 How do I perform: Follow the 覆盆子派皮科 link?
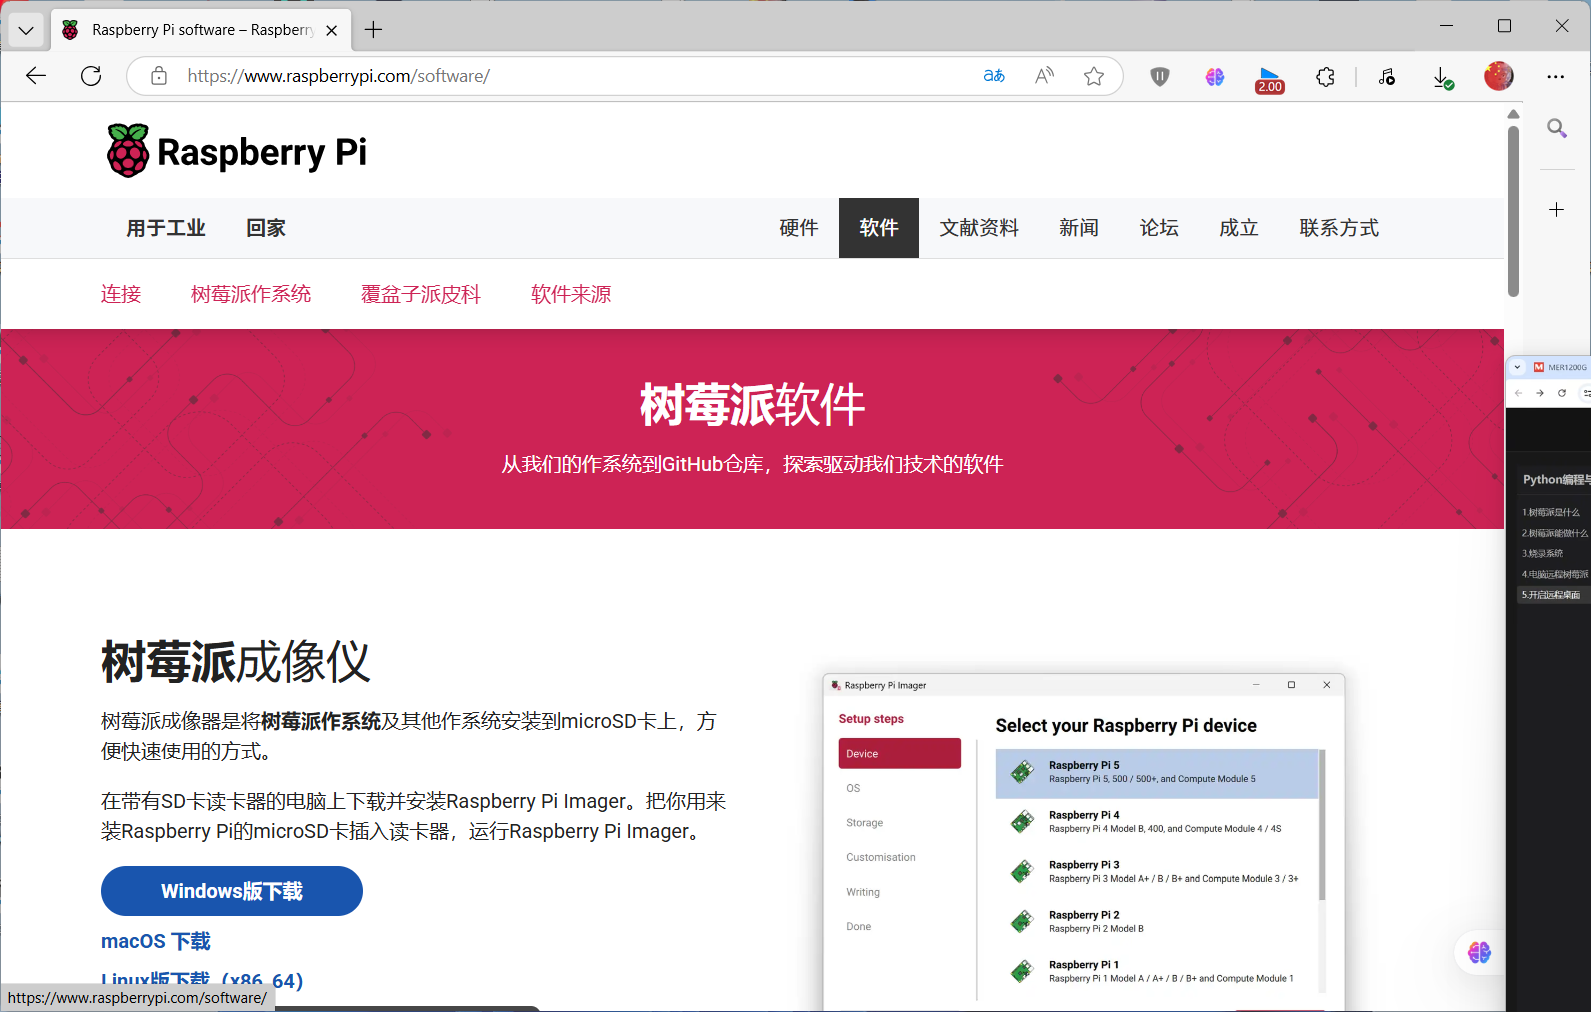pyautogui.click(x=421, y=294)
